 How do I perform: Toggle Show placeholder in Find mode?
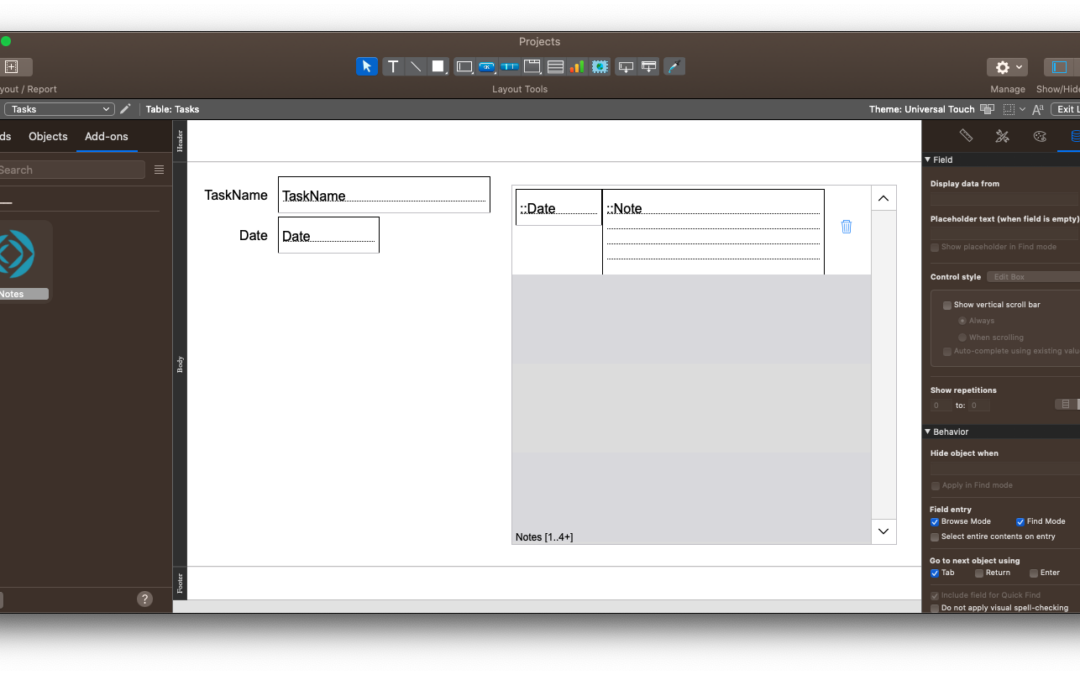click(x=935, y=247)
